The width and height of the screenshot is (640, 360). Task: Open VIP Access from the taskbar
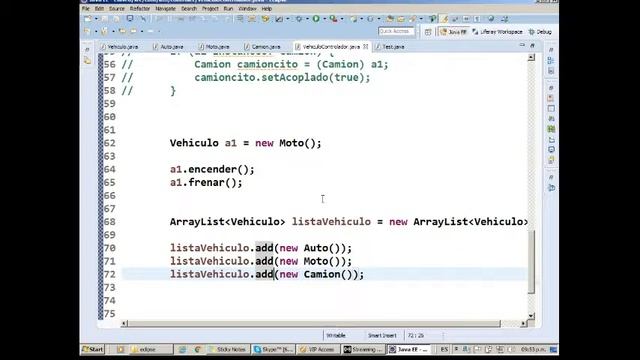pos(318,349)
